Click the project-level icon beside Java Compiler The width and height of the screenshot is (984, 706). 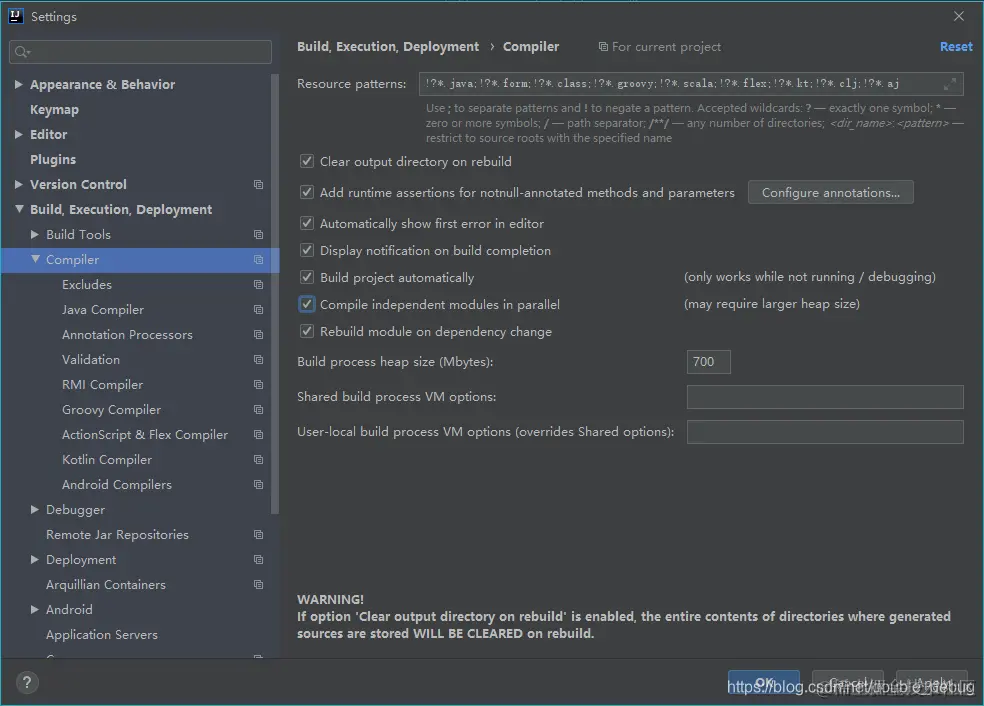tap(258, 310)
